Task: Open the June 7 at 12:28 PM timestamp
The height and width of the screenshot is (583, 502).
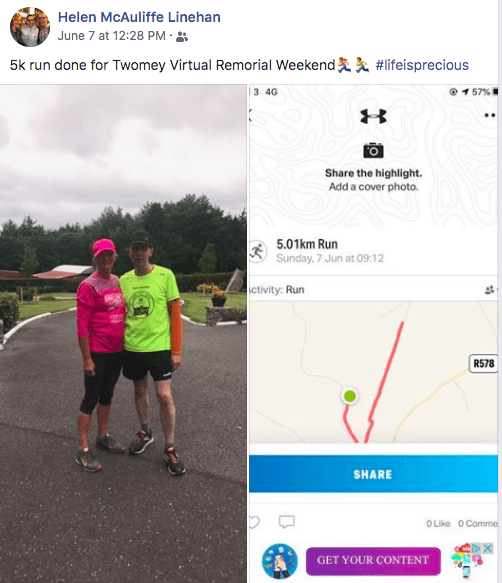Action: 112,36
